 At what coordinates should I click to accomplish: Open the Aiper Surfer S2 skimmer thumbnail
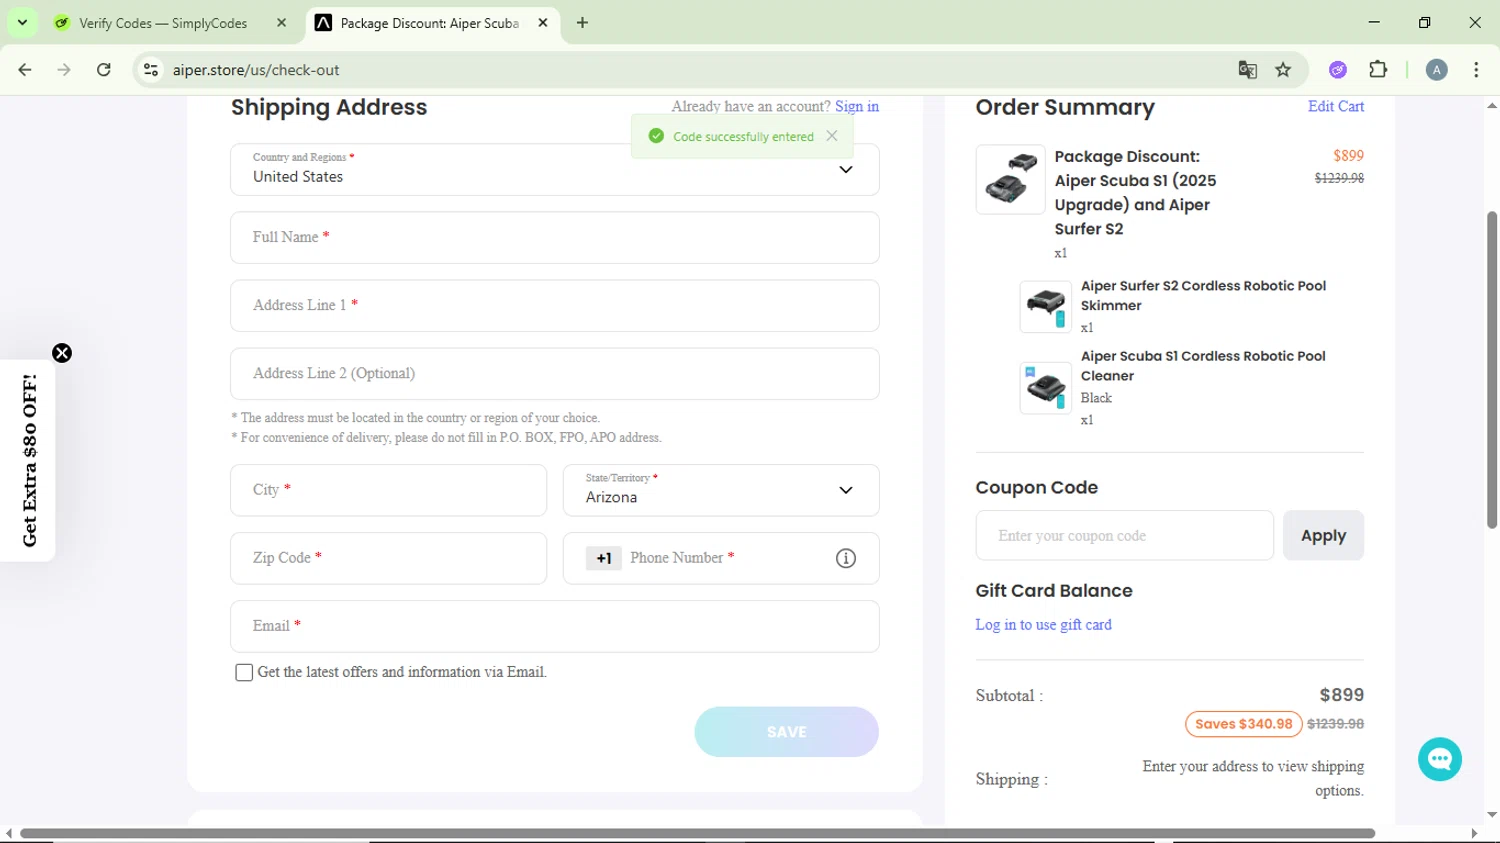(1045, 306)
